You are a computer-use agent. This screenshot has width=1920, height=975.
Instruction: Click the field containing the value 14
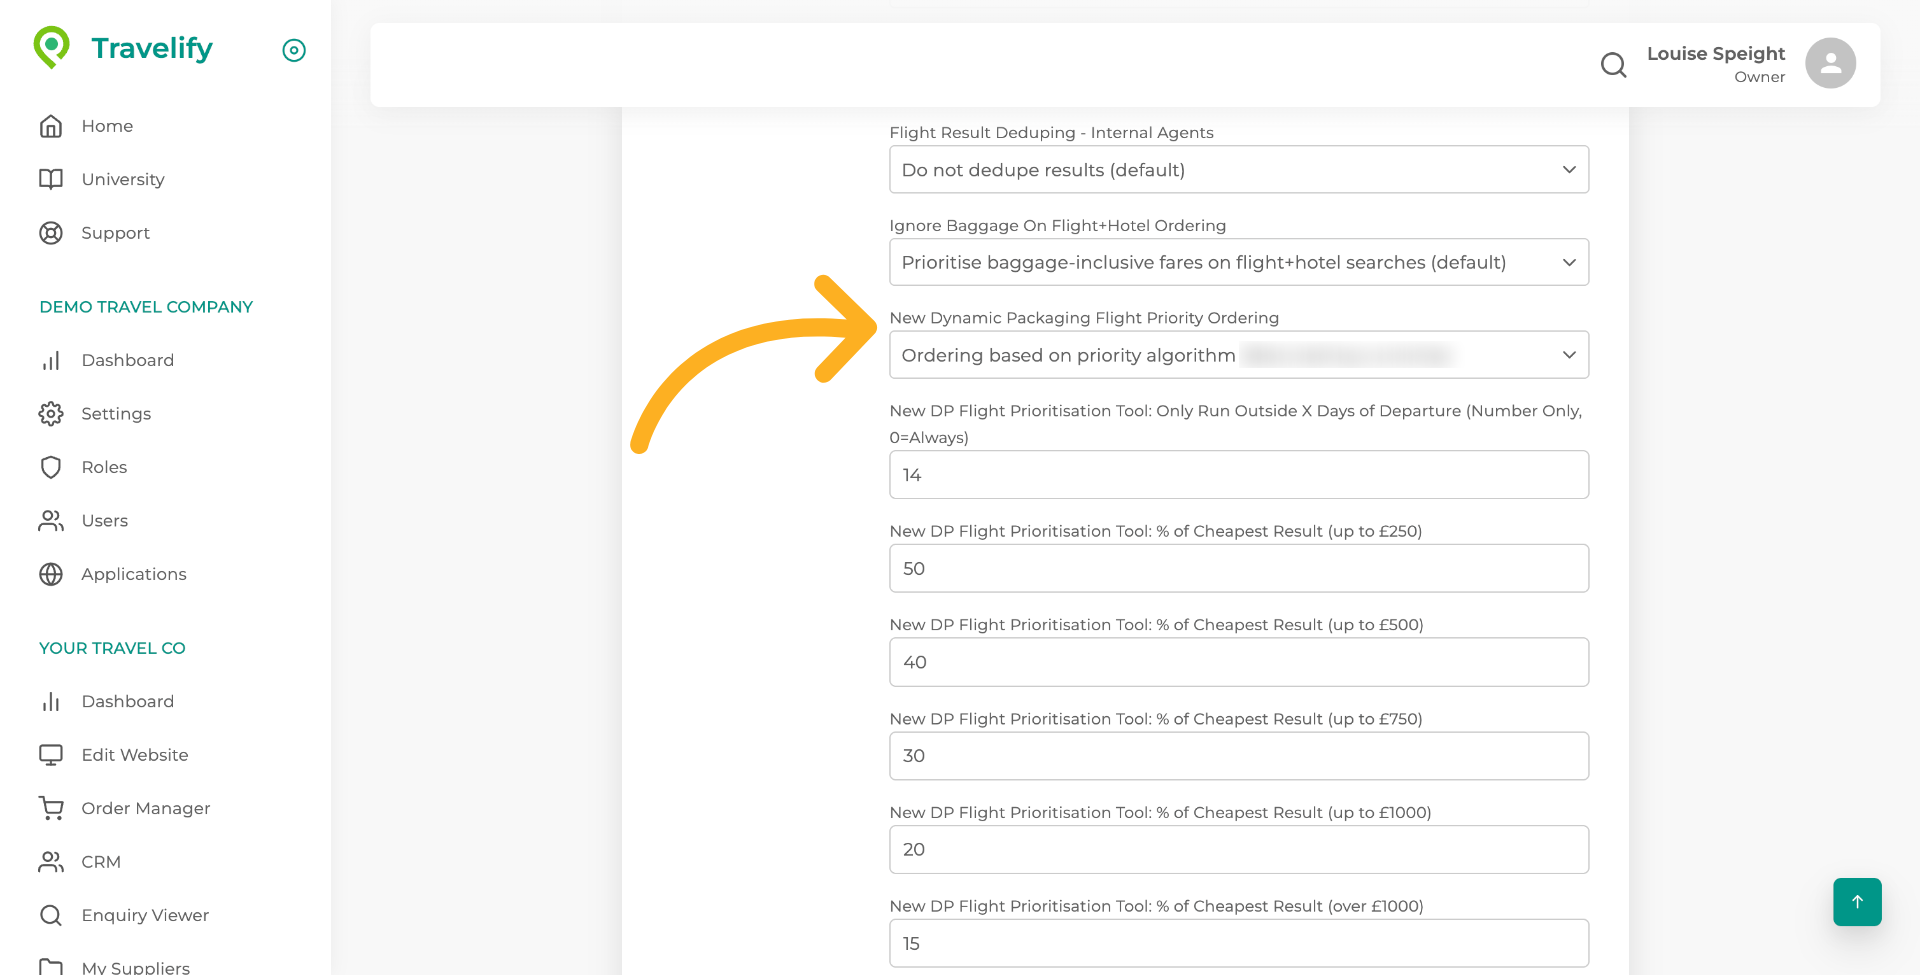coord(1239,474)
